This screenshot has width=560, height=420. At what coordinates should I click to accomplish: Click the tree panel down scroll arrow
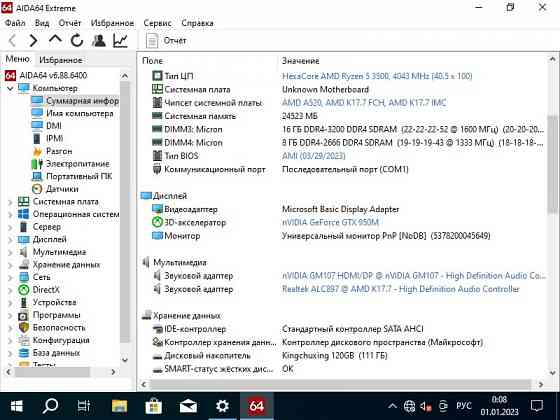click(125, 360)
